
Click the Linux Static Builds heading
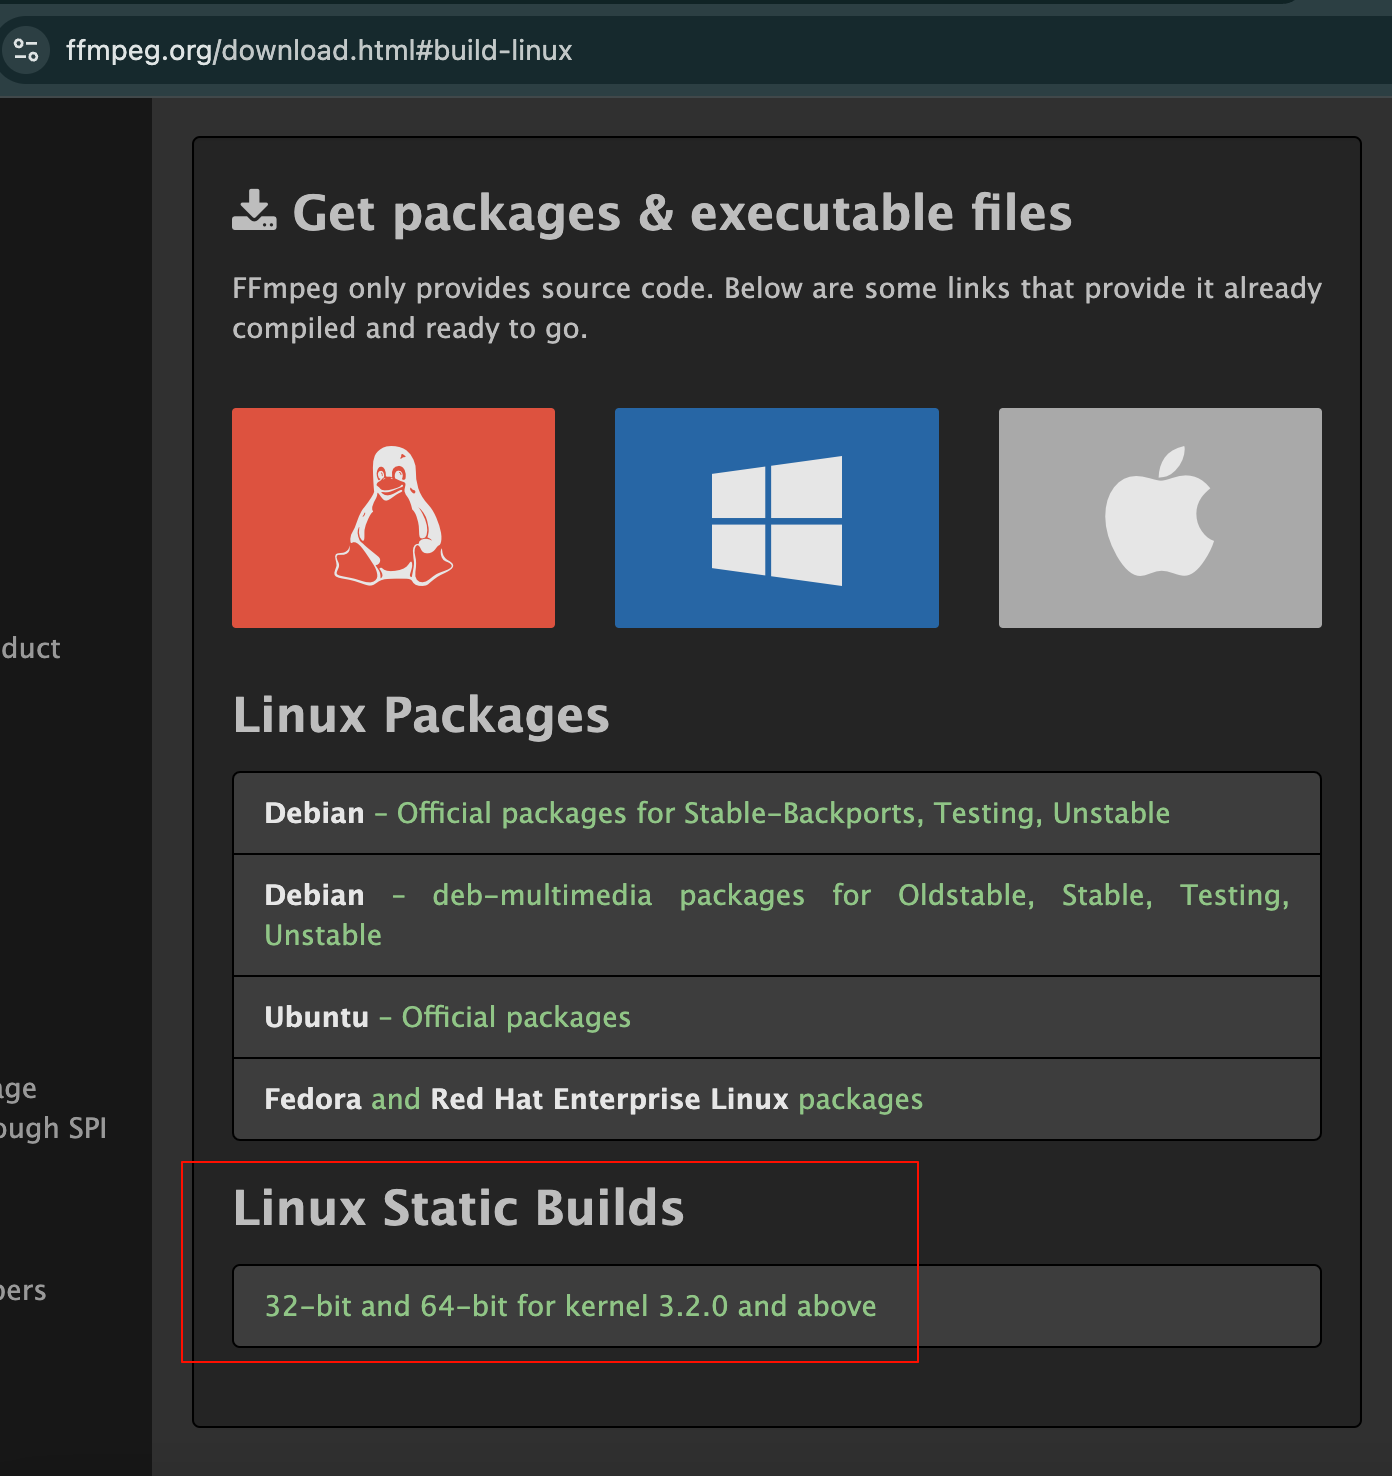click(x=458, y=1207)
